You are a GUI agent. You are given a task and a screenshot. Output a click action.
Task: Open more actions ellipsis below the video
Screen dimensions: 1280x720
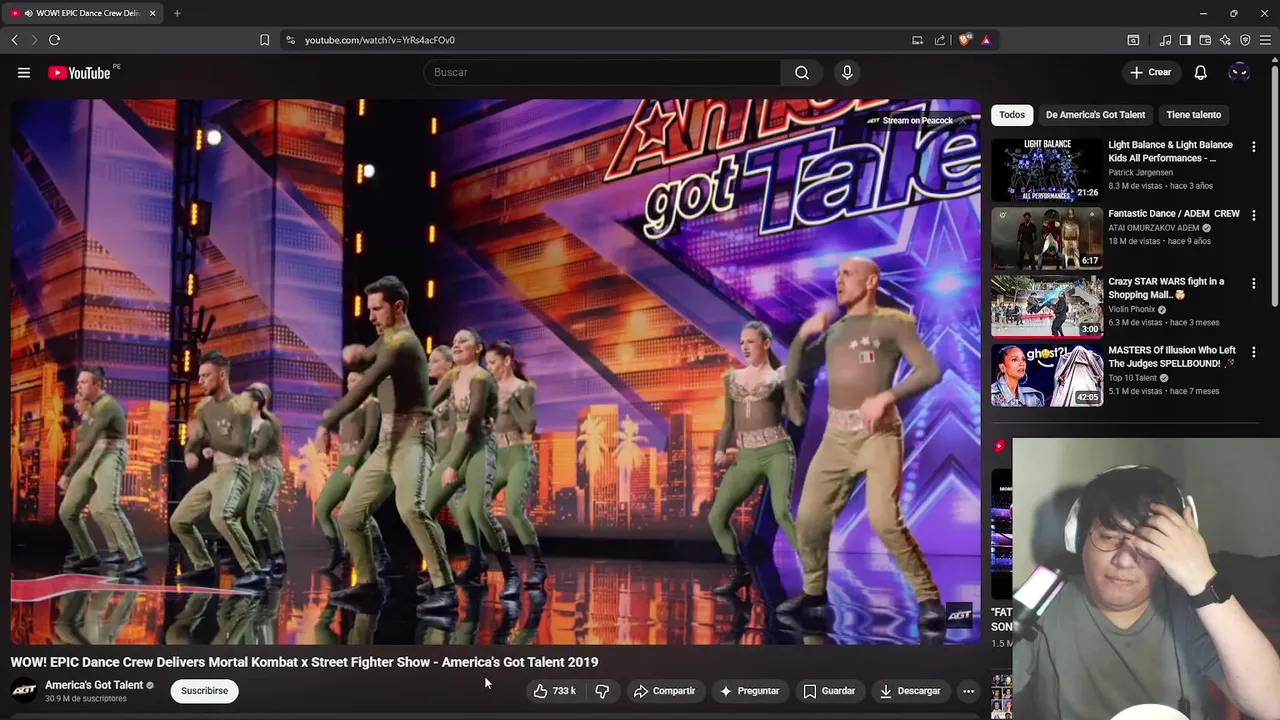968,691
